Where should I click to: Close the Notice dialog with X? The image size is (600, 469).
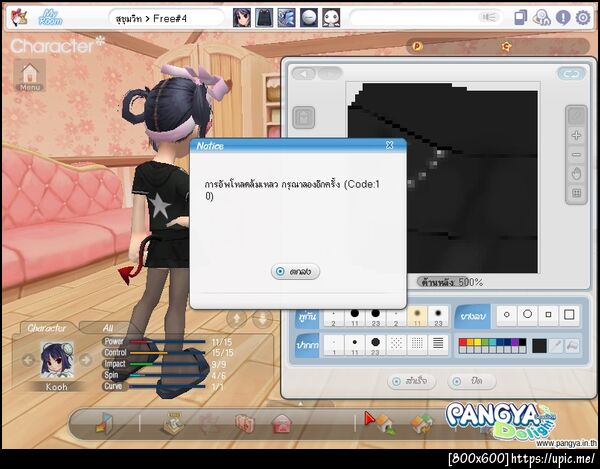coord(390,145)
